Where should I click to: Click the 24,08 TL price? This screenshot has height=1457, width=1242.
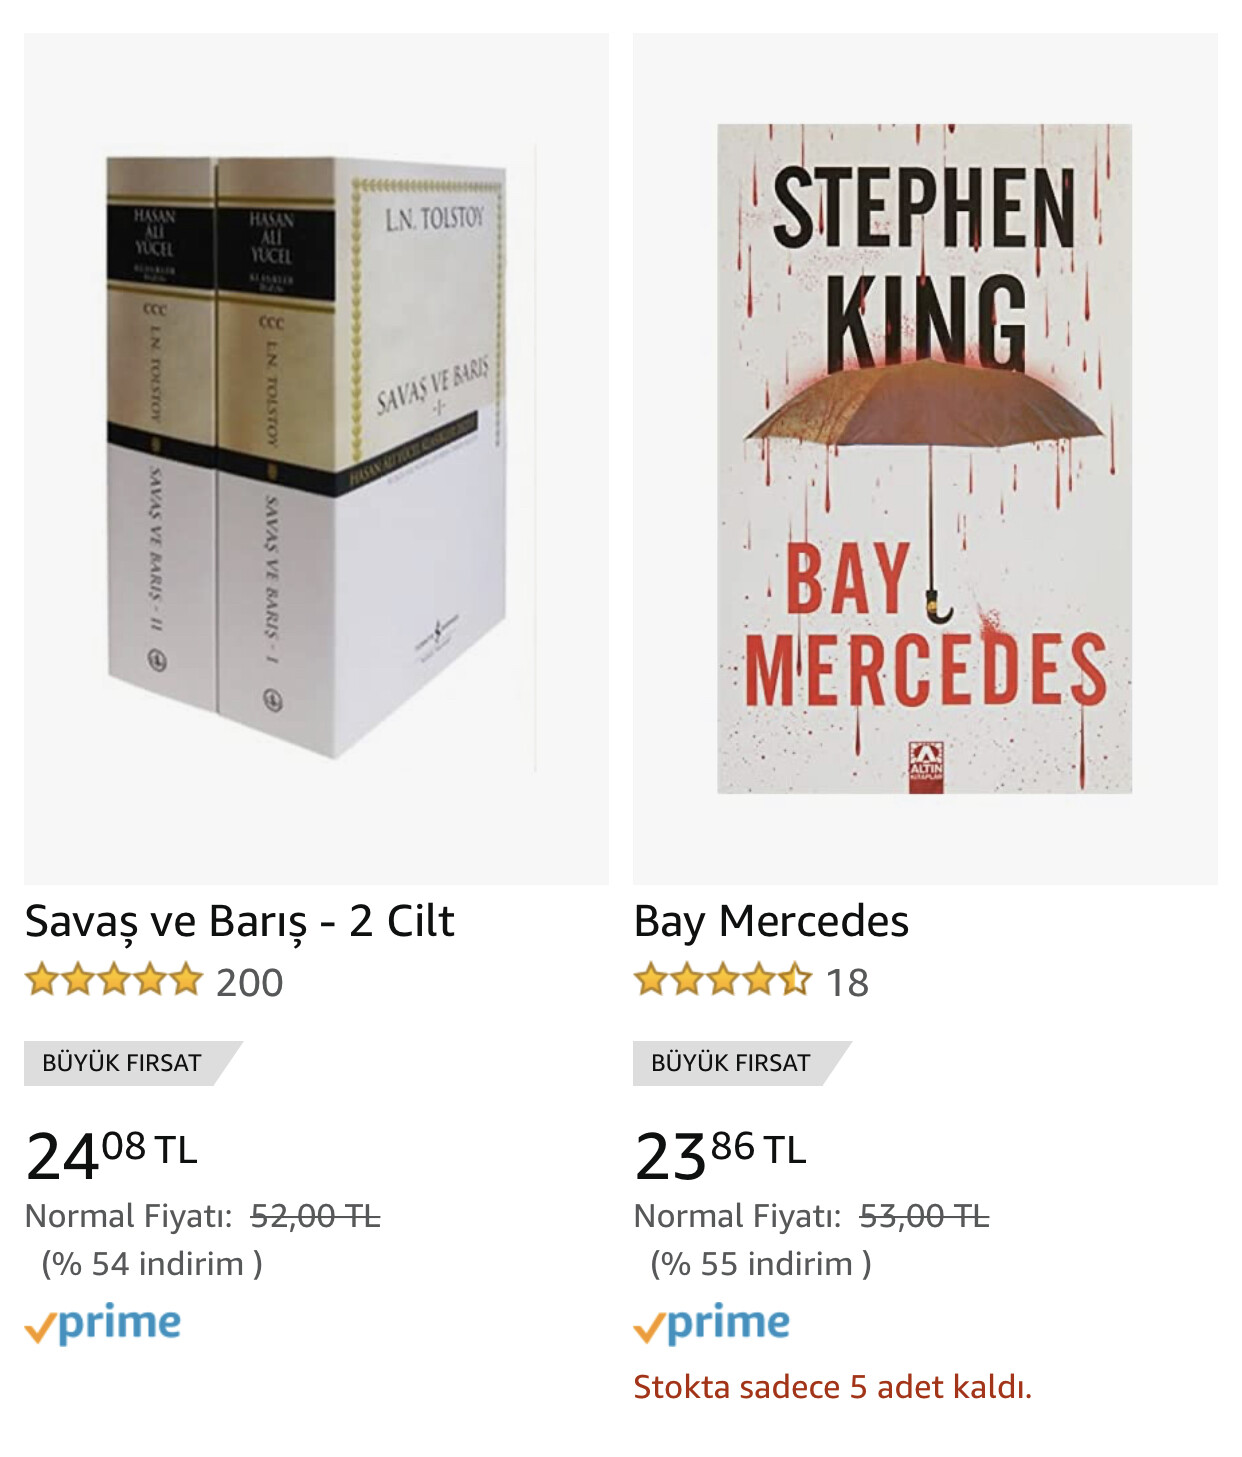click(111, 1155)
